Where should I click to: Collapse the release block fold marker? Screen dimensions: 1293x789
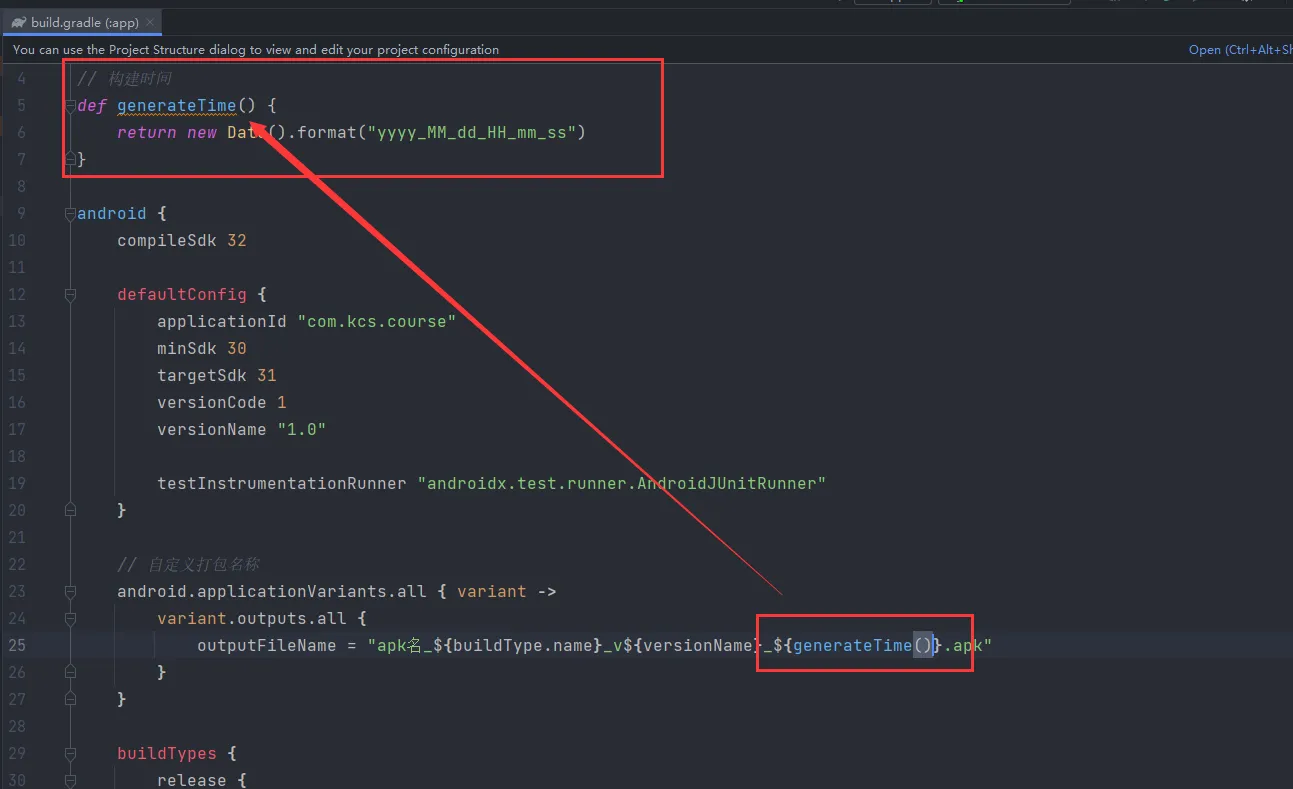(x=70, y=780)
